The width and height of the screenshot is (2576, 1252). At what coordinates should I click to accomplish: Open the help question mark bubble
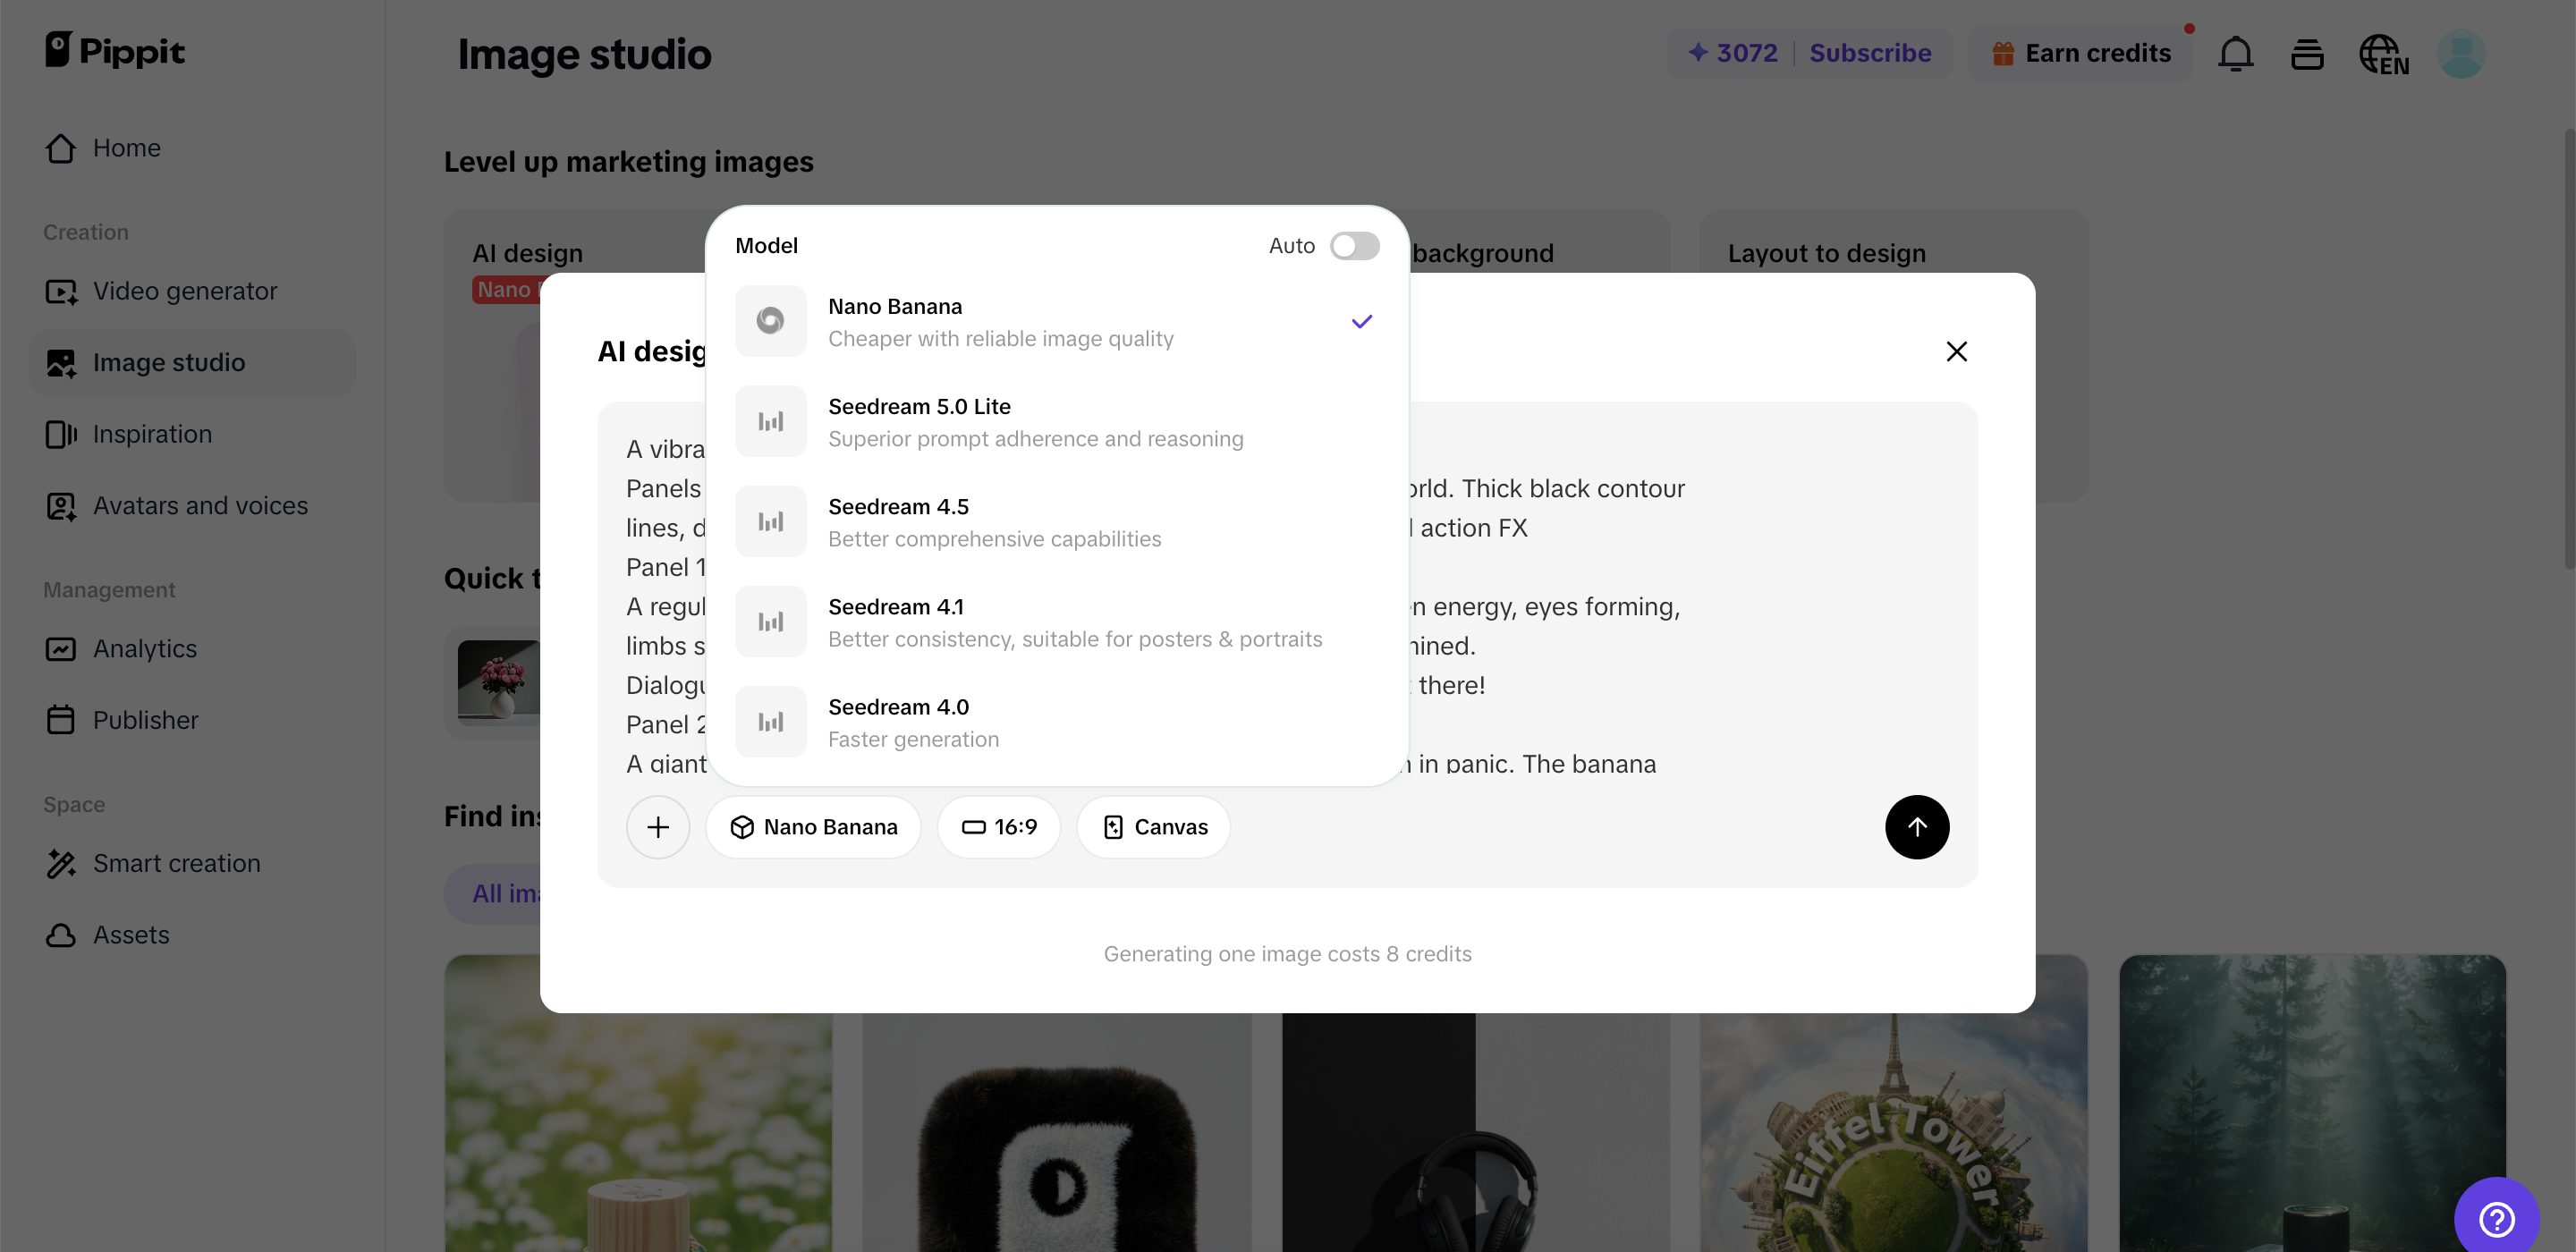[x=2496, y=1218]
